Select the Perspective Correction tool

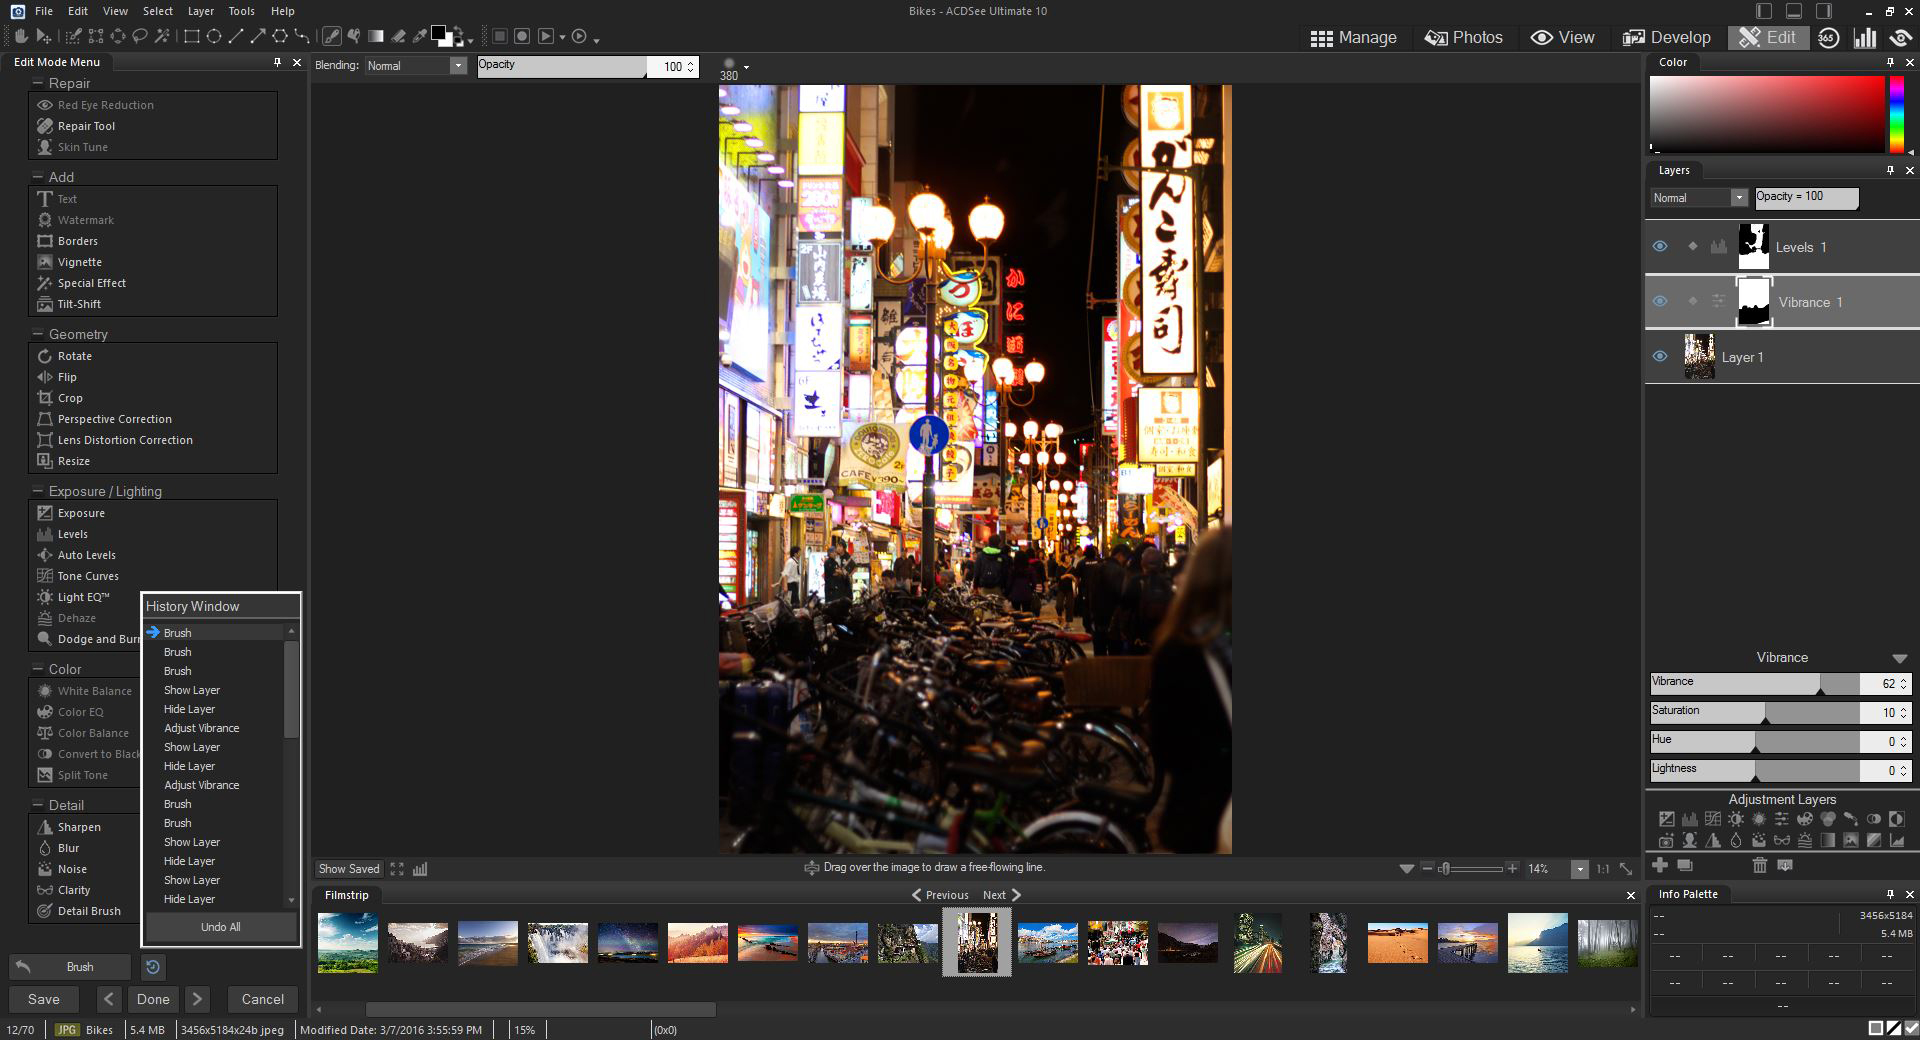114,419
